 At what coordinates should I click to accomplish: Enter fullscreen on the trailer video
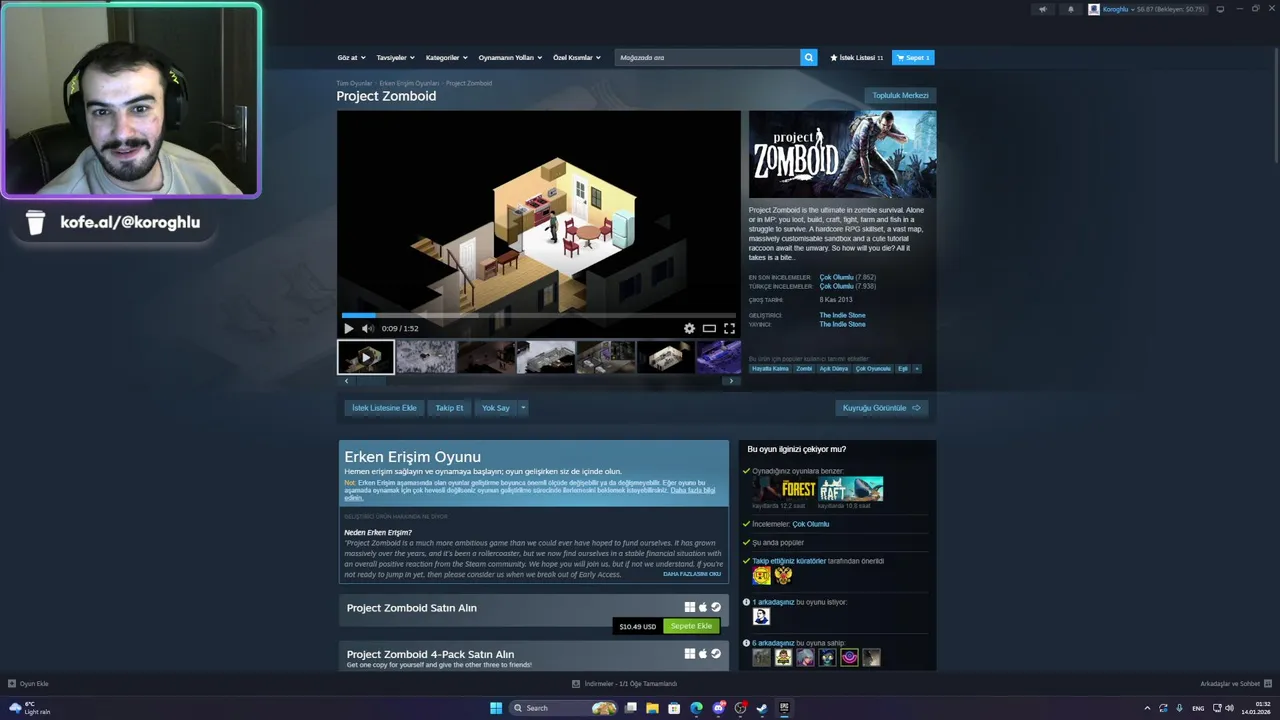[x=729, y=328]
